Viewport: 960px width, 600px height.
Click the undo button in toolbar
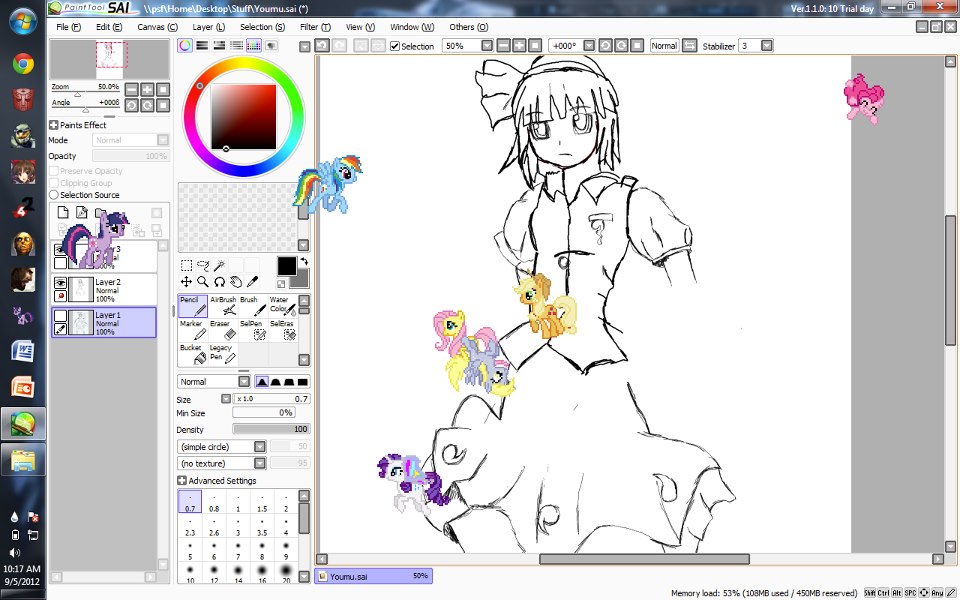click(322, 46)
